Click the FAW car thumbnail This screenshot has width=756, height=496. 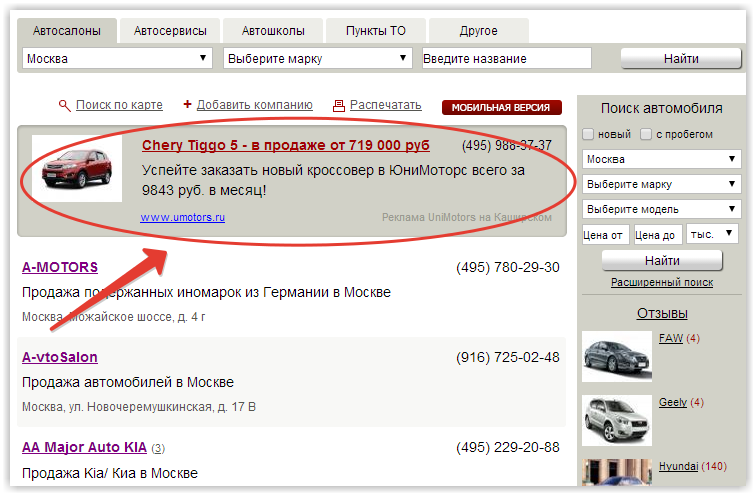[617, 356]
